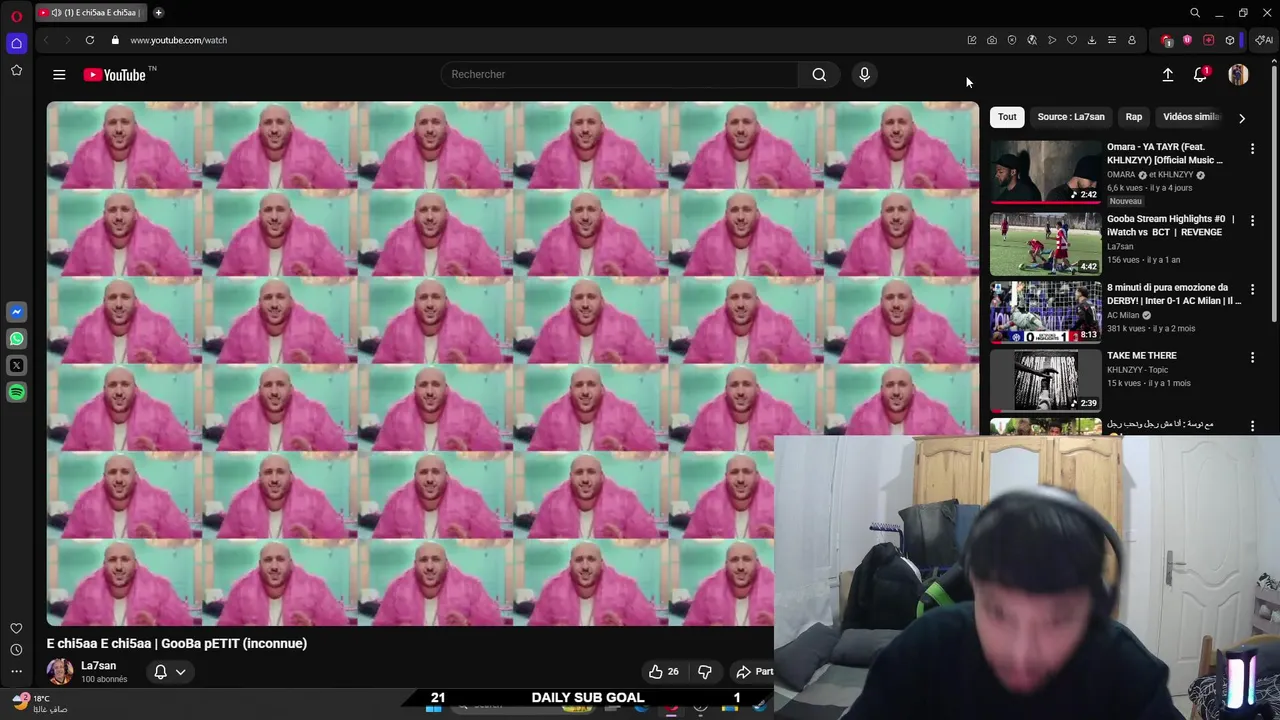Viewport: 1280px width, 720px height.
Task: Select the Rap filter chip
Action: coord(1133,117)
